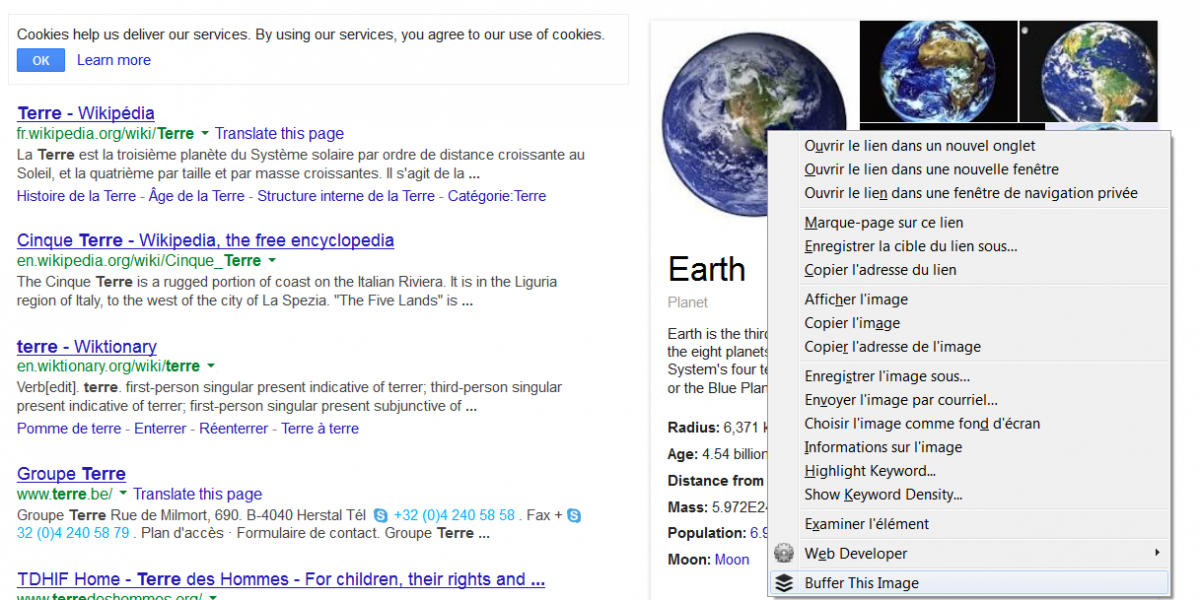Screen dimensions: 1200x600
Task: Click the Population label in knowledge panel
Action: (707, 533)
